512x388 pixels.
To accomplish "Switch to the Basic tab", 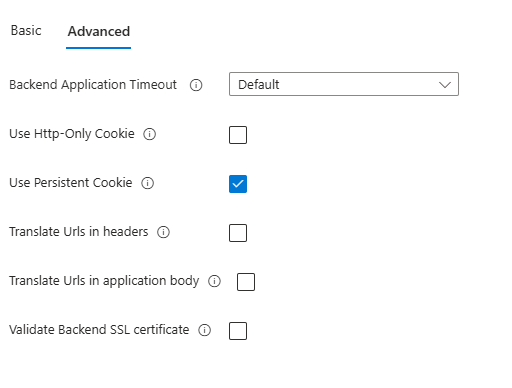I will (x=26, y=31).
